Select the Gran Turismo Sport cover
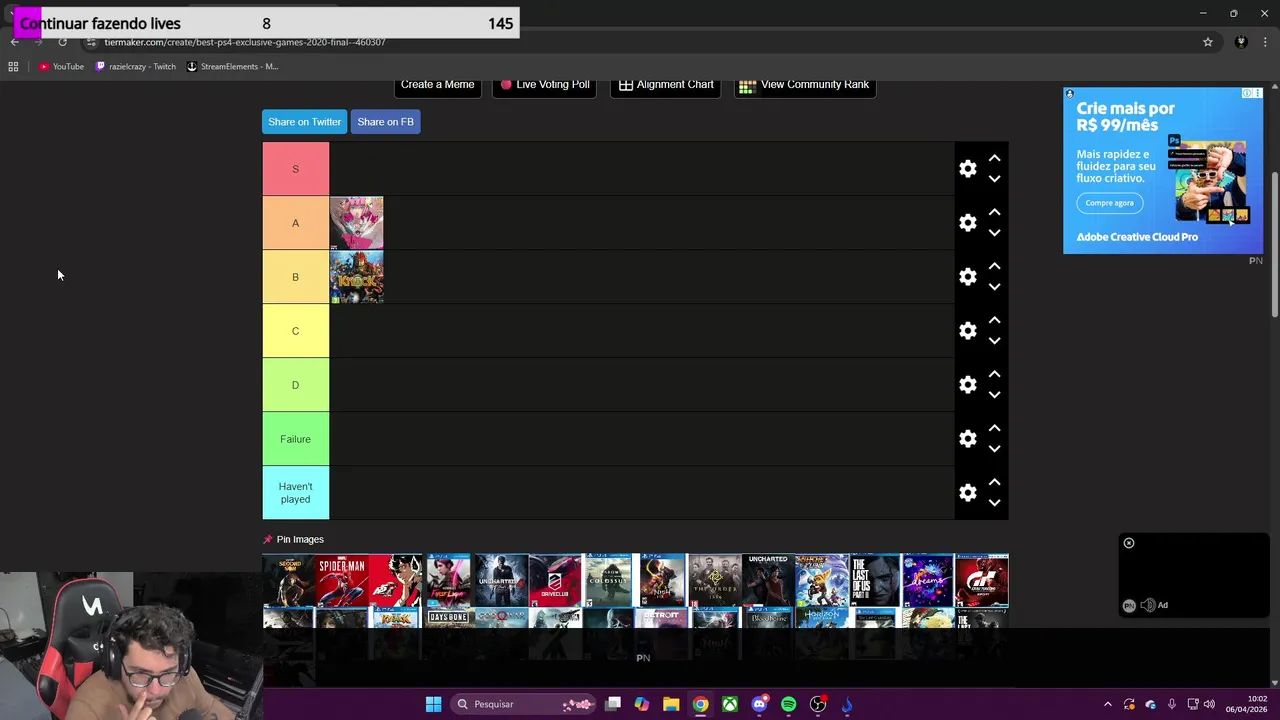Screen dimensions: 1280x720 click(x=982, y=580)
